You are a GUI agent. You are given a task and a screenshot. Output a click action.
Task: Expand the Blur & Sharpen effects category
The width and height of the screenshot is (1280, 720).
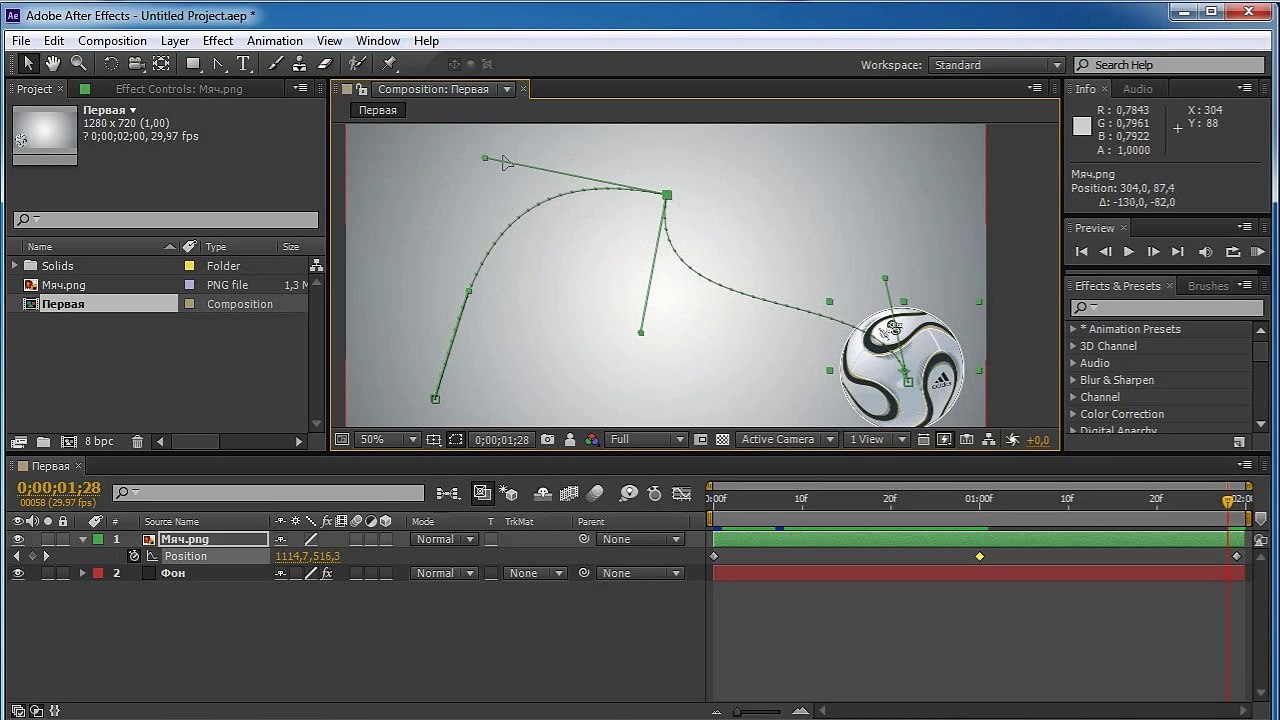[x=1074, y=380]
